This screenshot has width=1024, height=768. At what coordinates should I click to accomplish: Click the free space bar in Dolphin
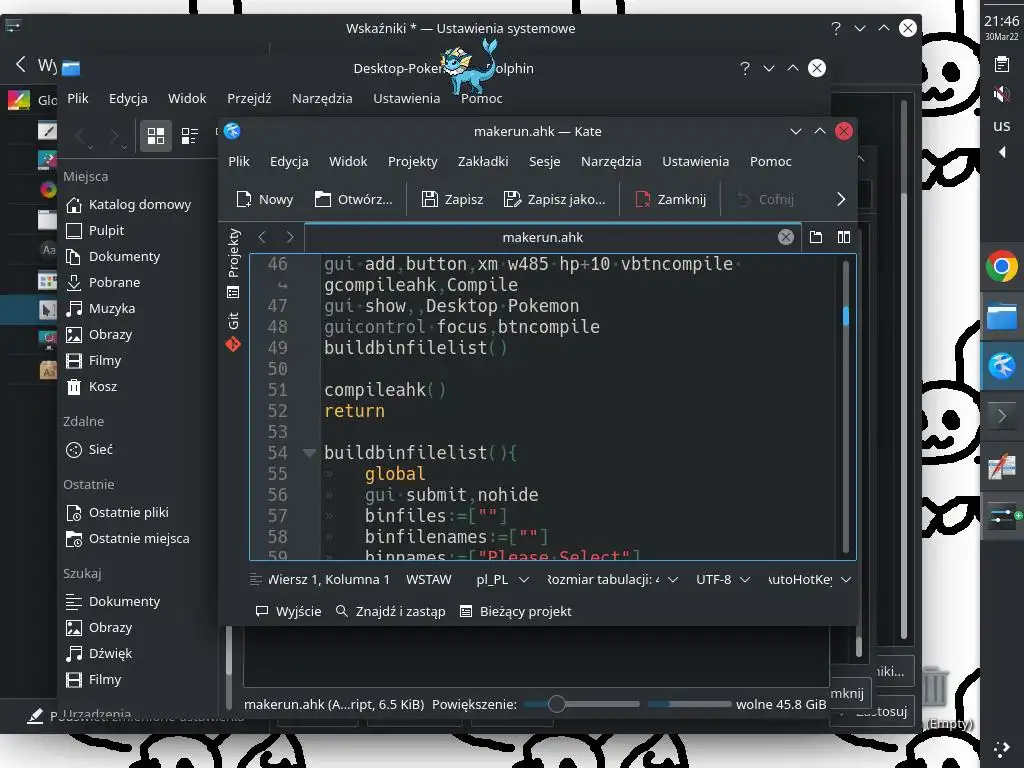click(x=689, y=704)
